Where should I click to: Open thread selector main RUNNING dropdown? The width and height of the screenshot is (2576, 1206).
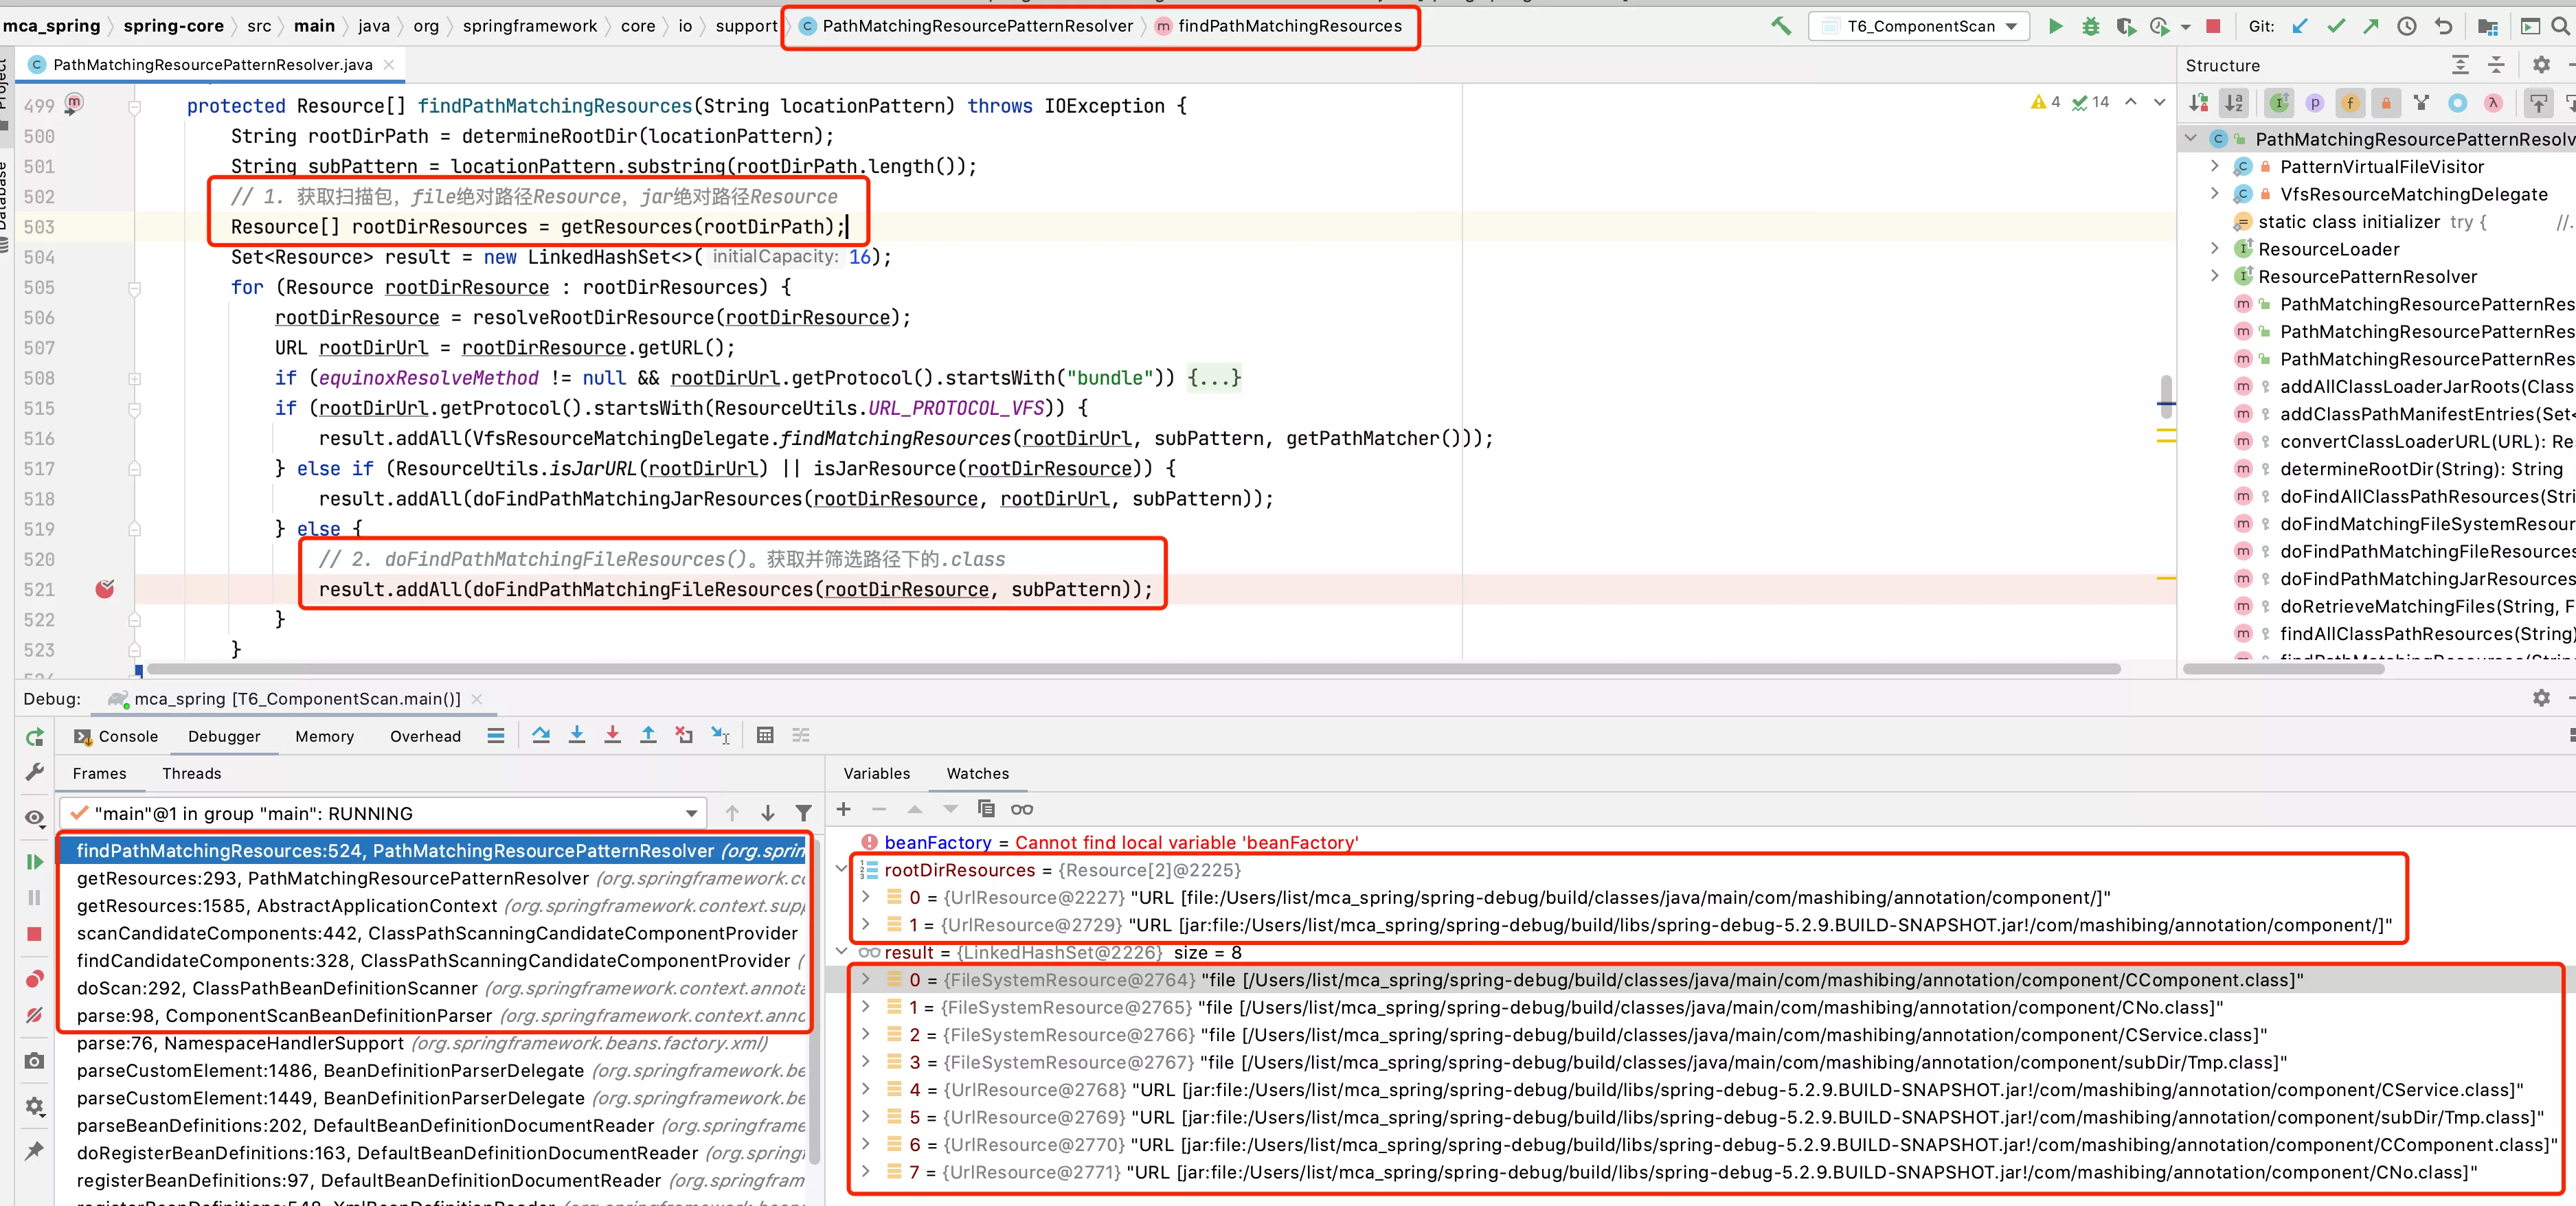point(383,813)
